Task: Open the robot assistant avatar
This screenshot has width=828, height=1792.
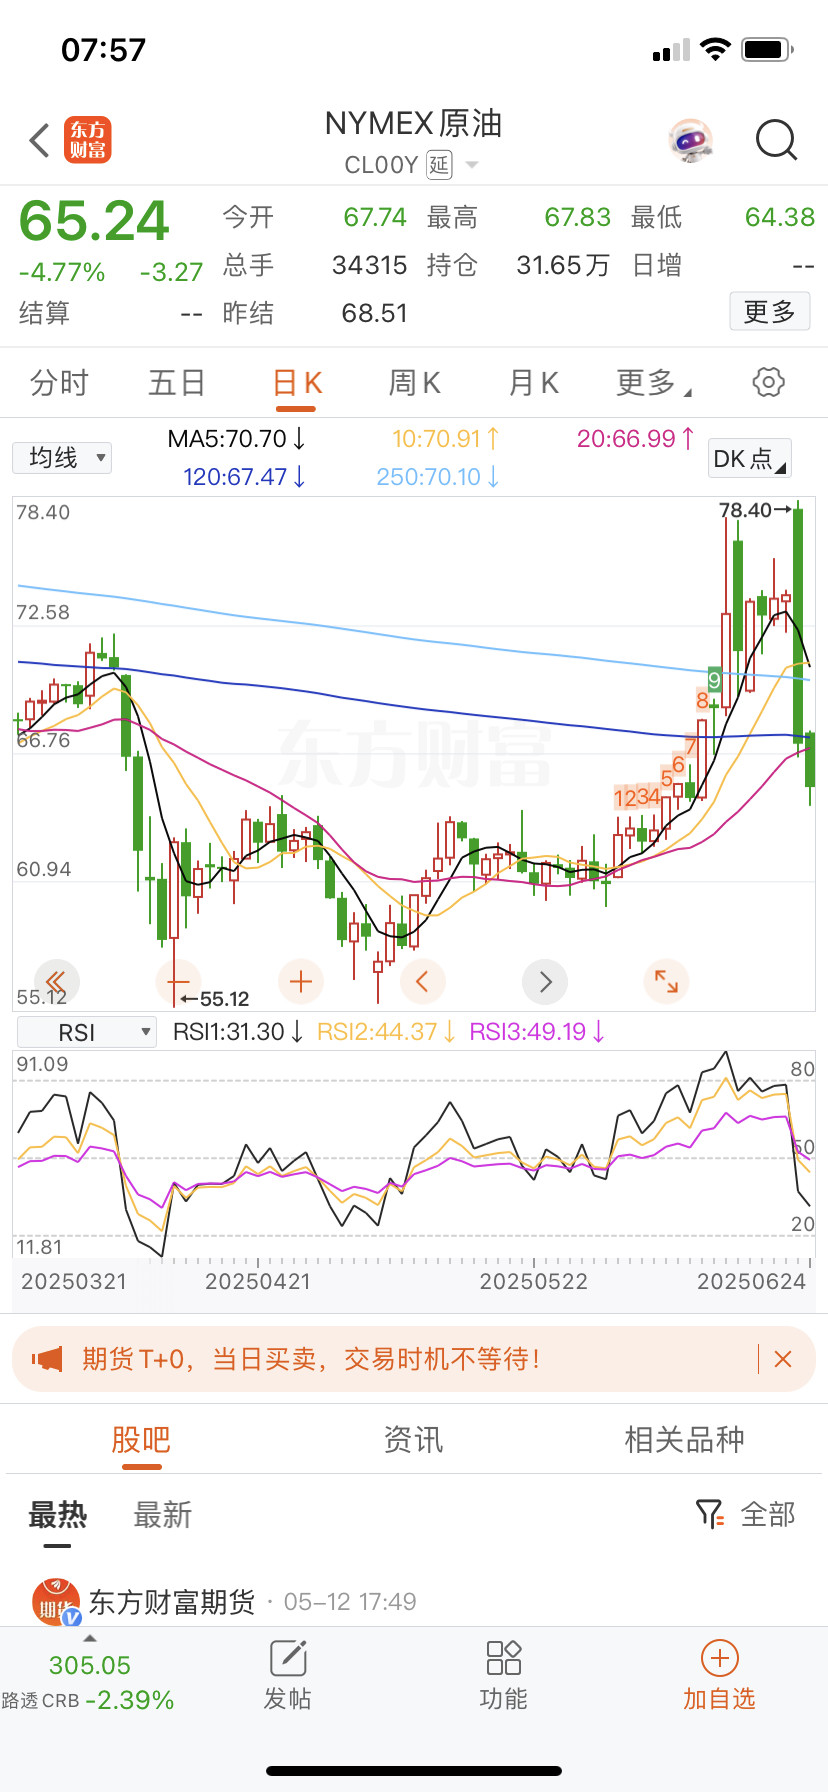Action: (691, 141)
